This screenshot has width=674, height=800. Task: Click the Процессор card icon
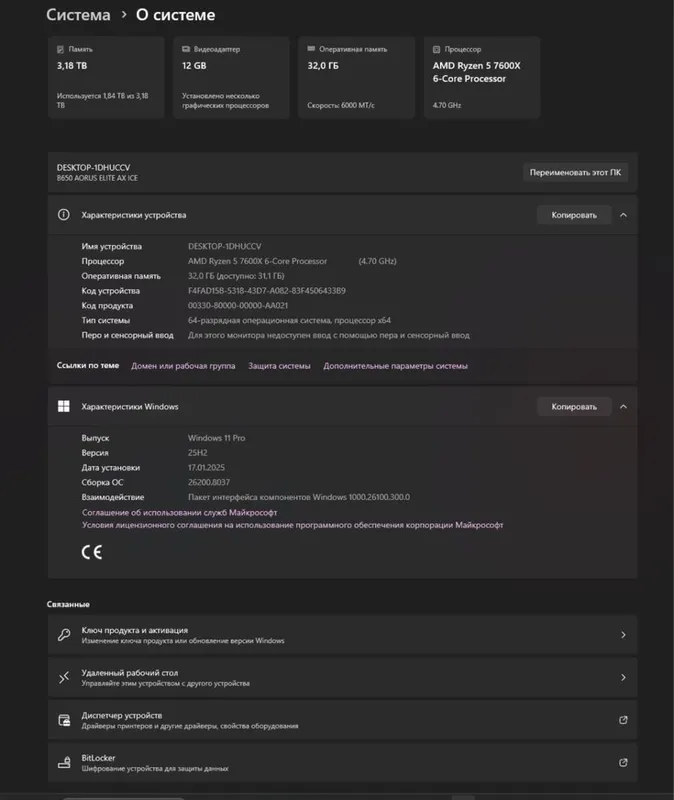[x=436, y=49]
